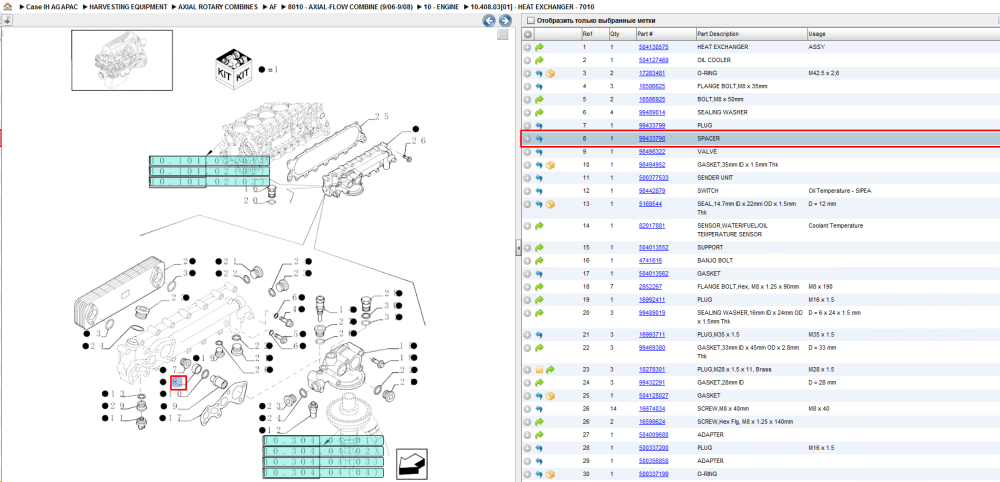Screen dimensions: 1000x482
Task: Click the box icon on O-RING ref 3 row
Action: (550, 73)
